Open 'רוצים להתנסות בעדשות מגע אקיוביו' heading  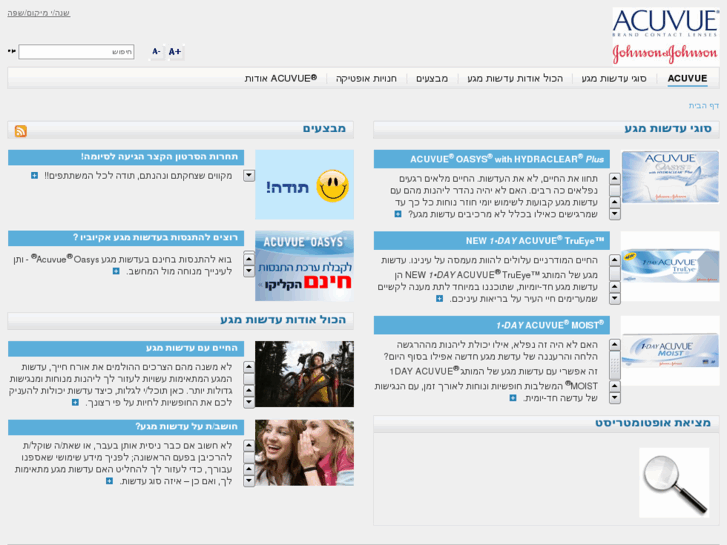126,238
